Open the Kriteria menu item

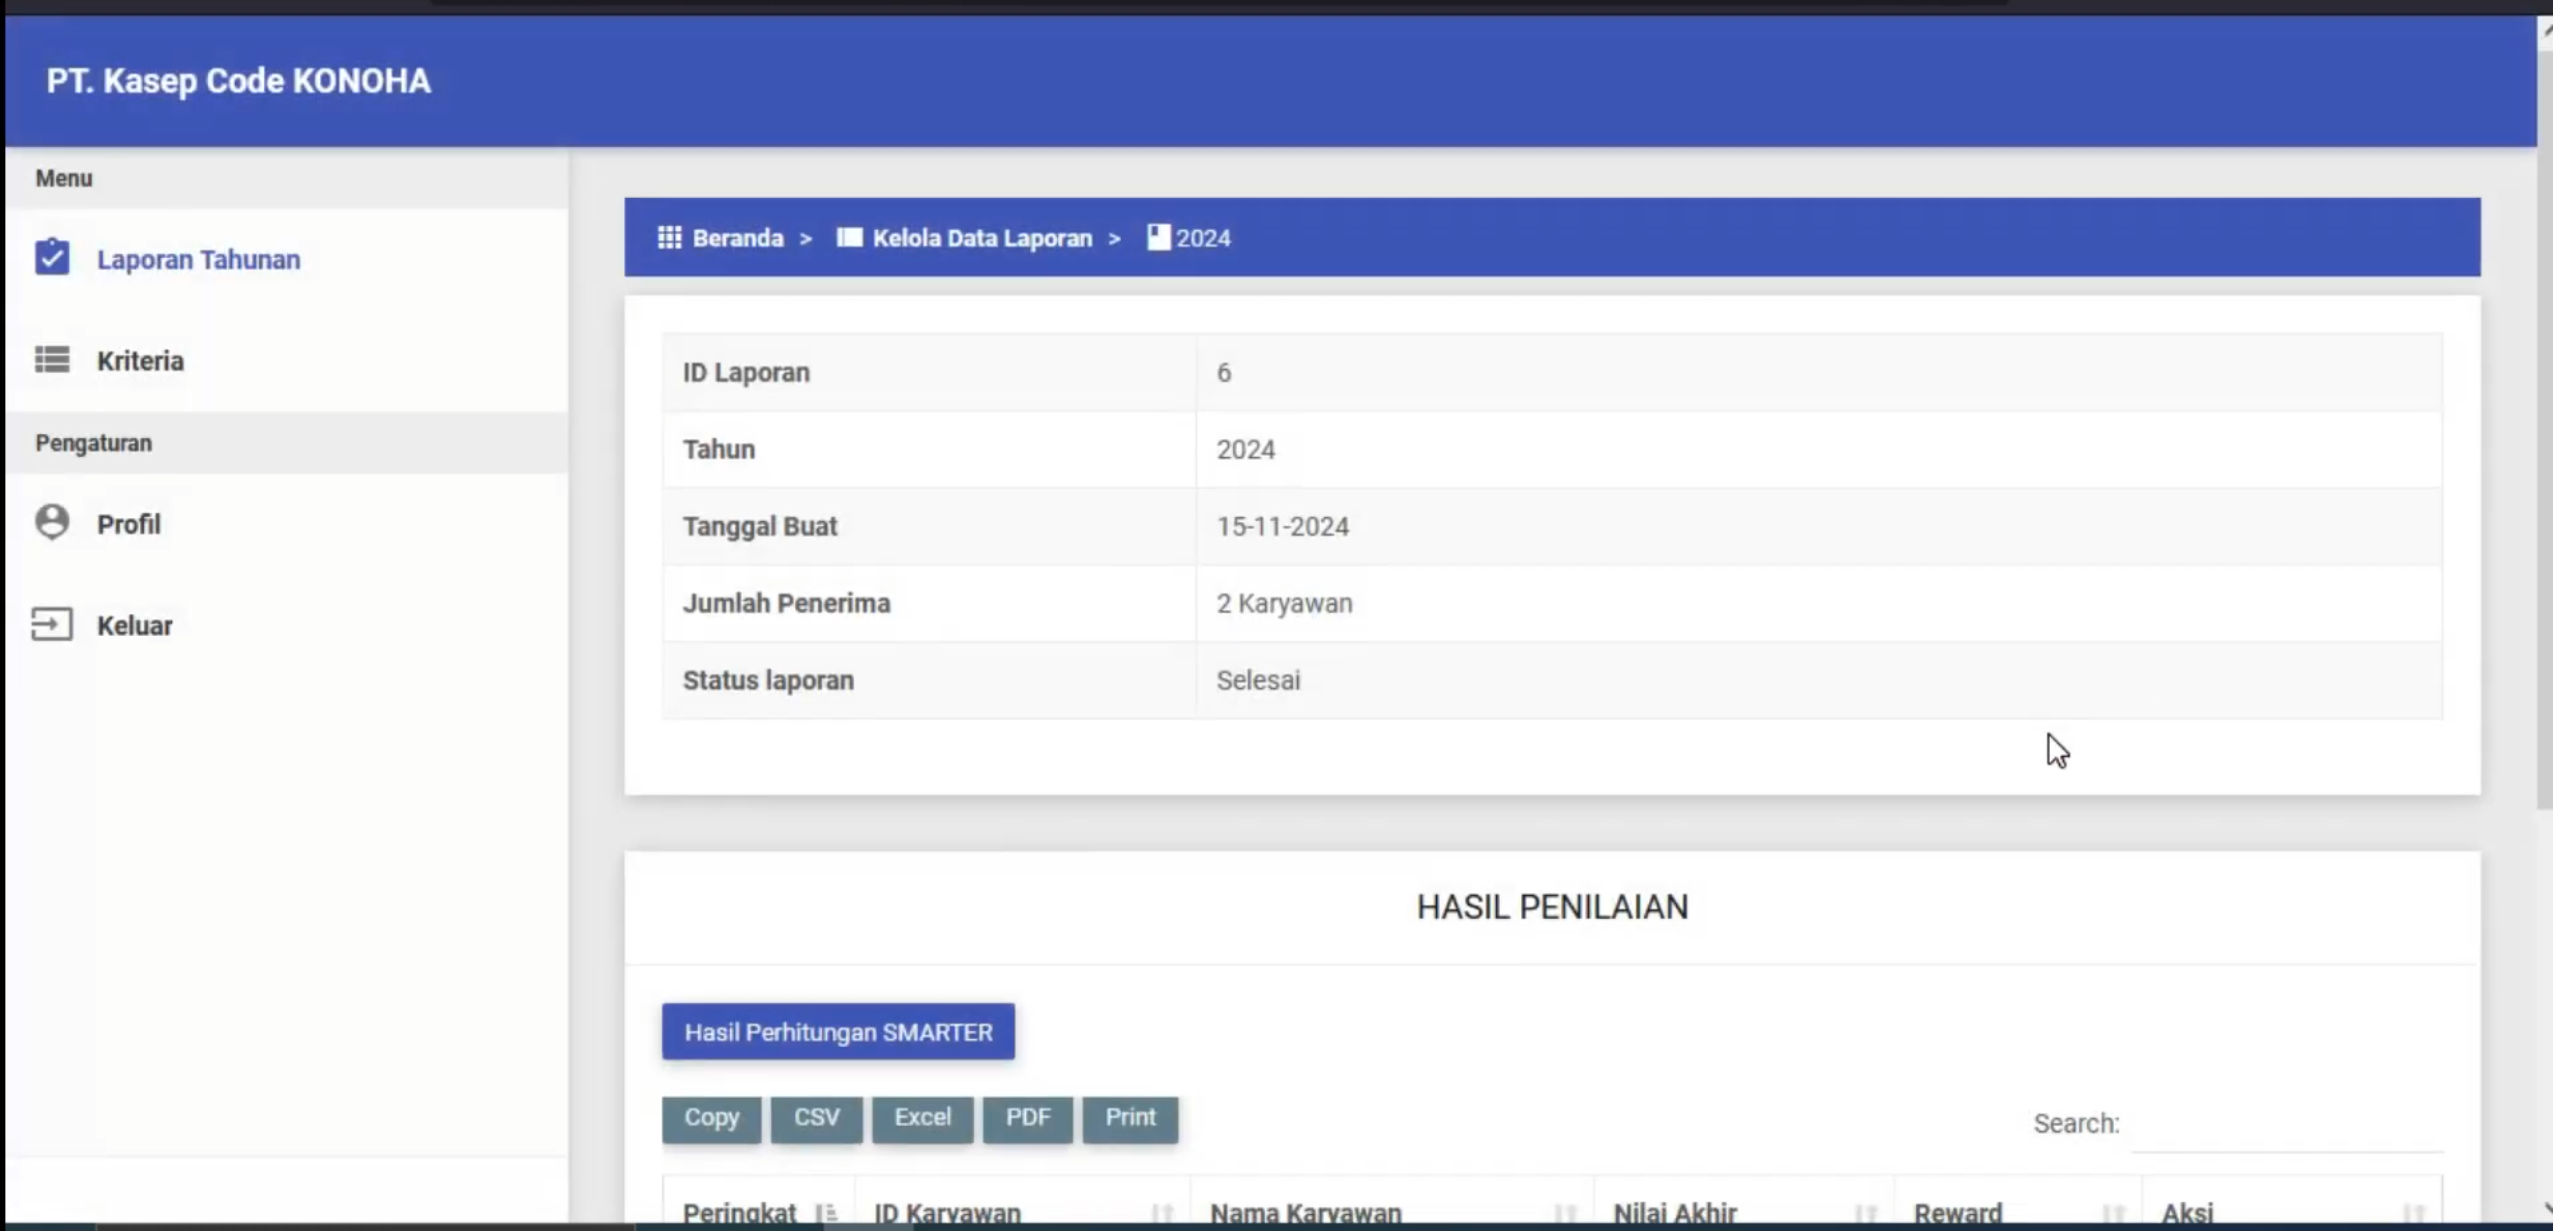(140, 360)
